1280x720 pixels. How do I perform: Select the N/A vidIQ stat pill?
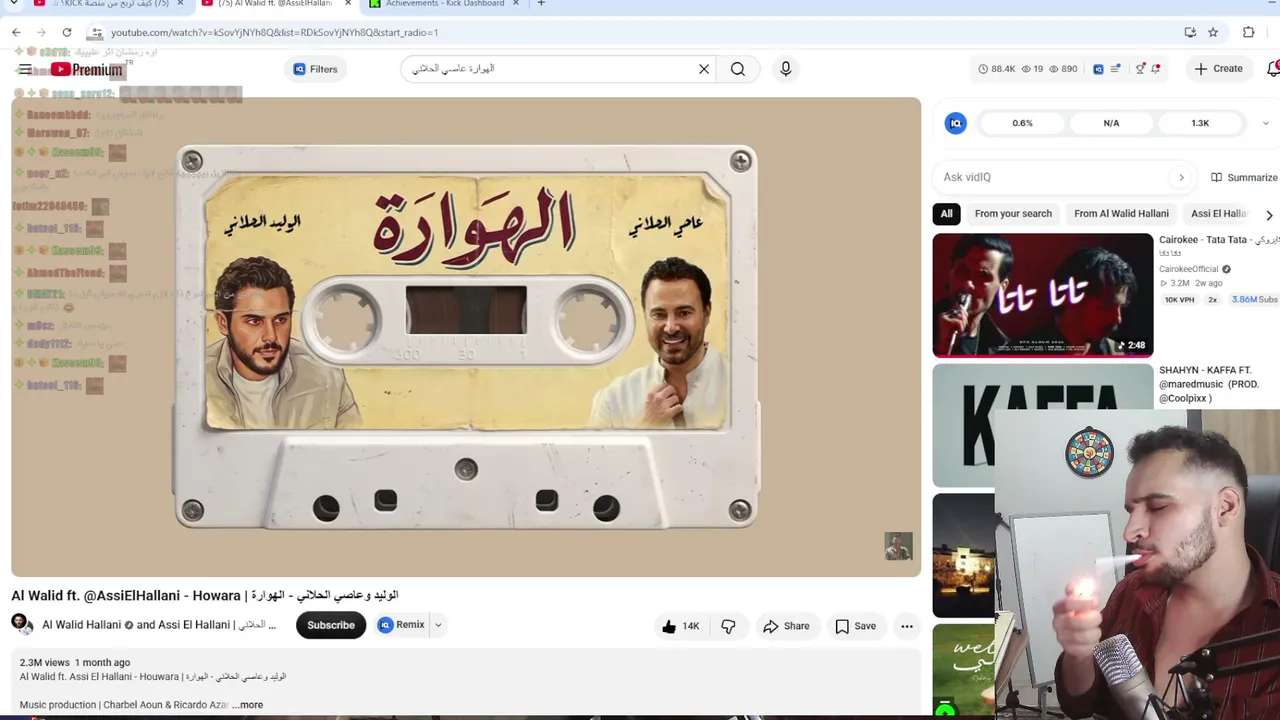click(1111, 123)
